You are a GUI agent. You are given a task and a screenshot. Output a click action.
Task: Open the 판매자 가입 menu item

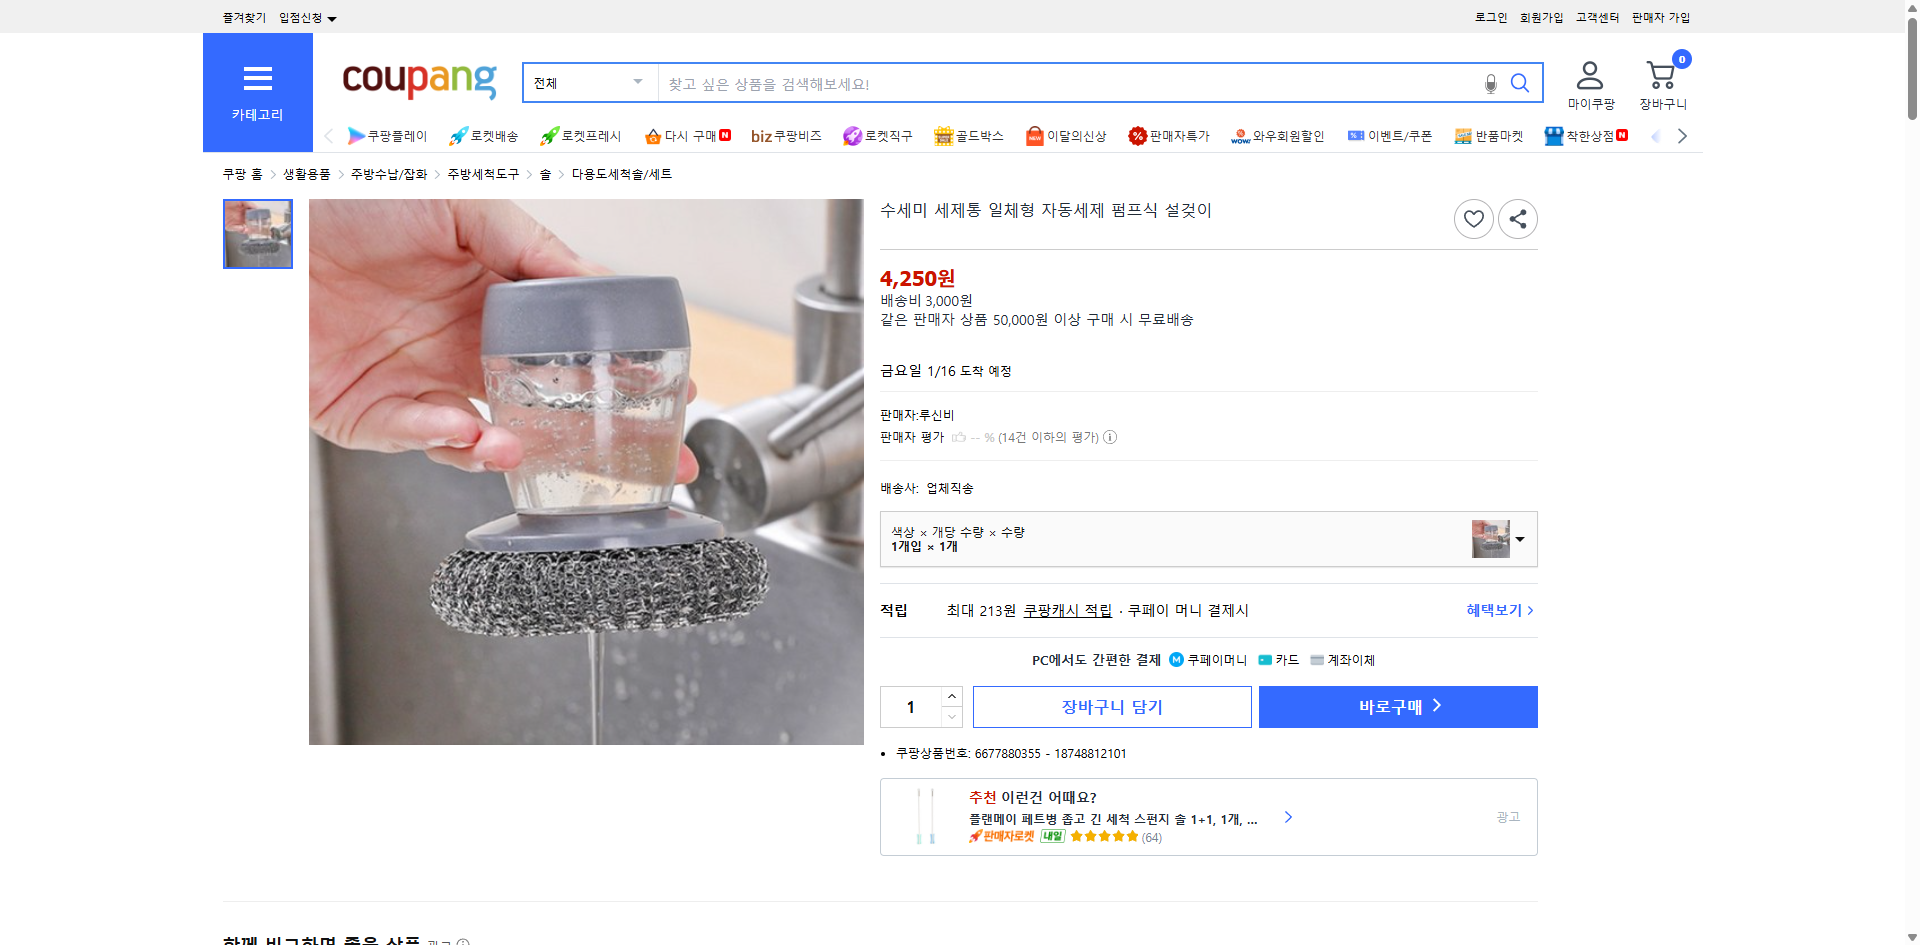(x=1660, y=17)
